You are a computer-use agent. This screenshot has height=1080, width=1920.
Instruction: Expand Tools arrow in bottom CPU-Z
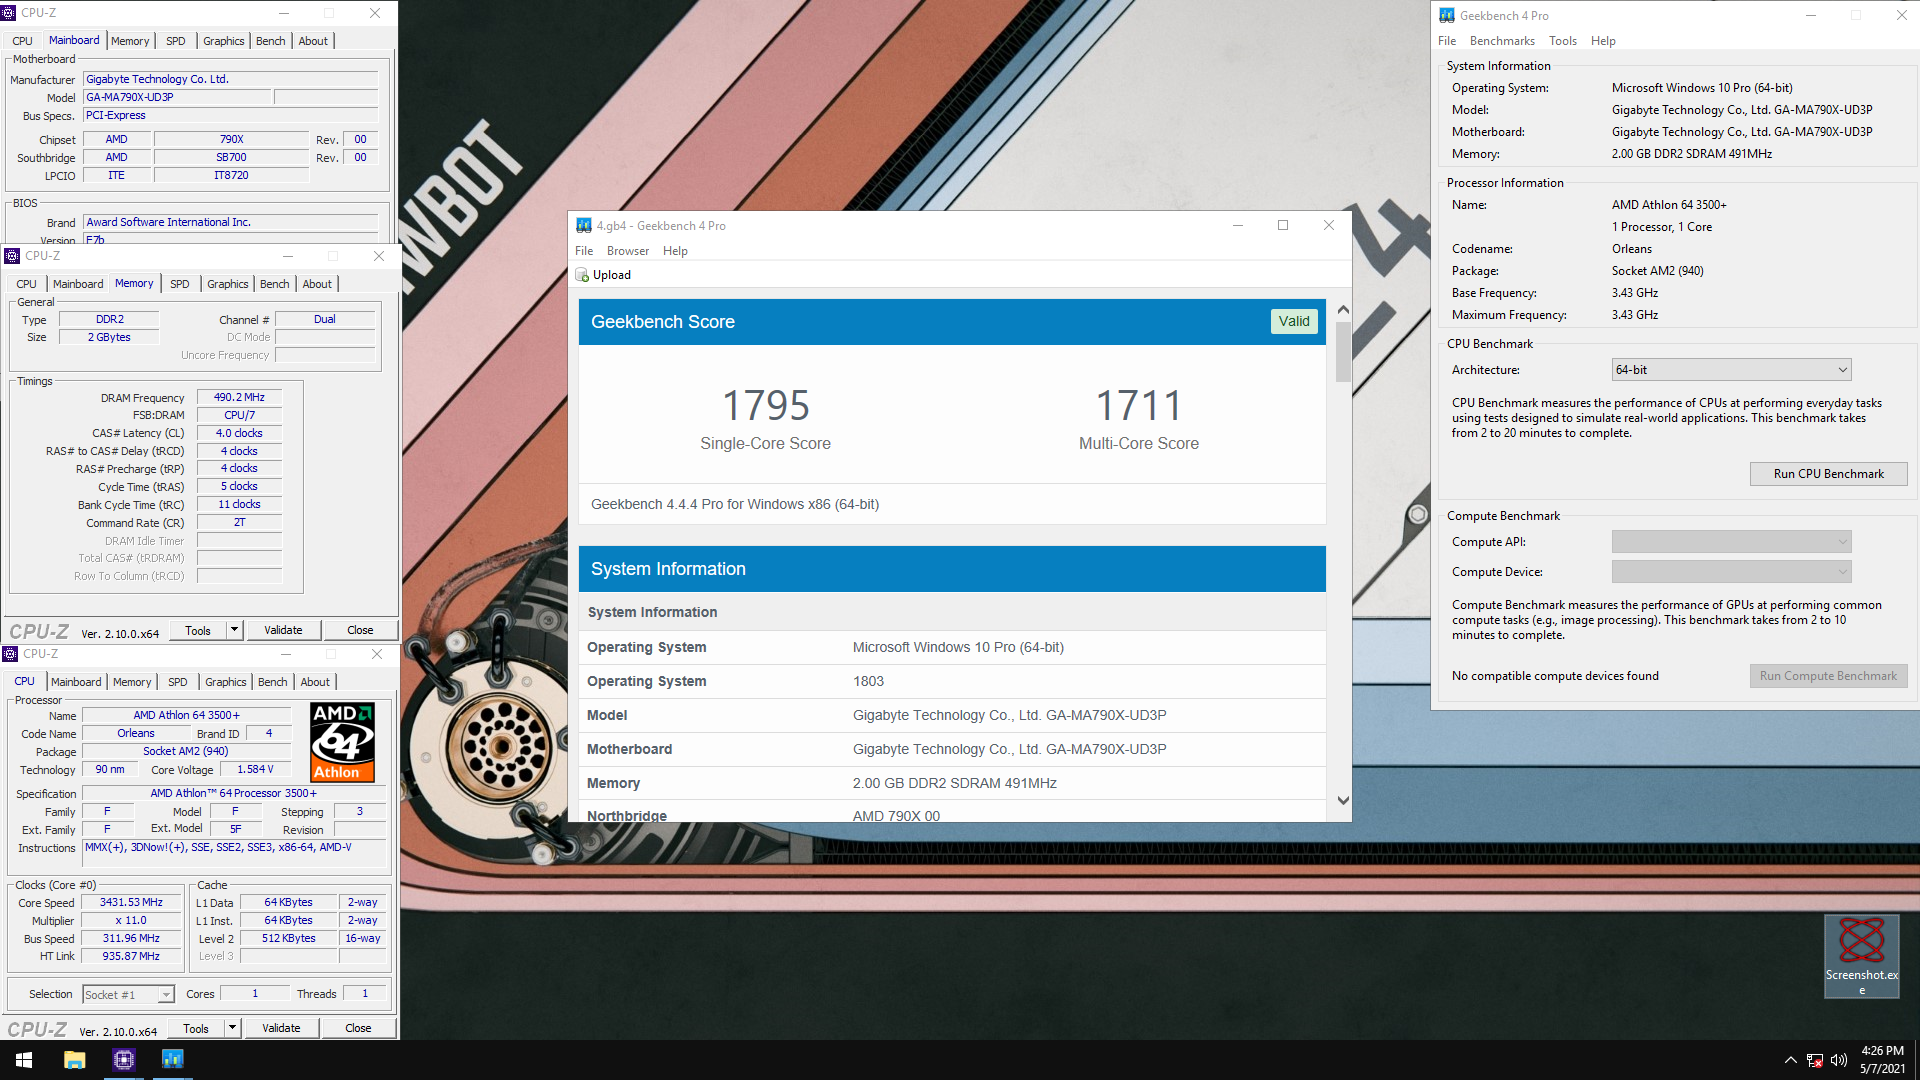tap(232, 1028)
